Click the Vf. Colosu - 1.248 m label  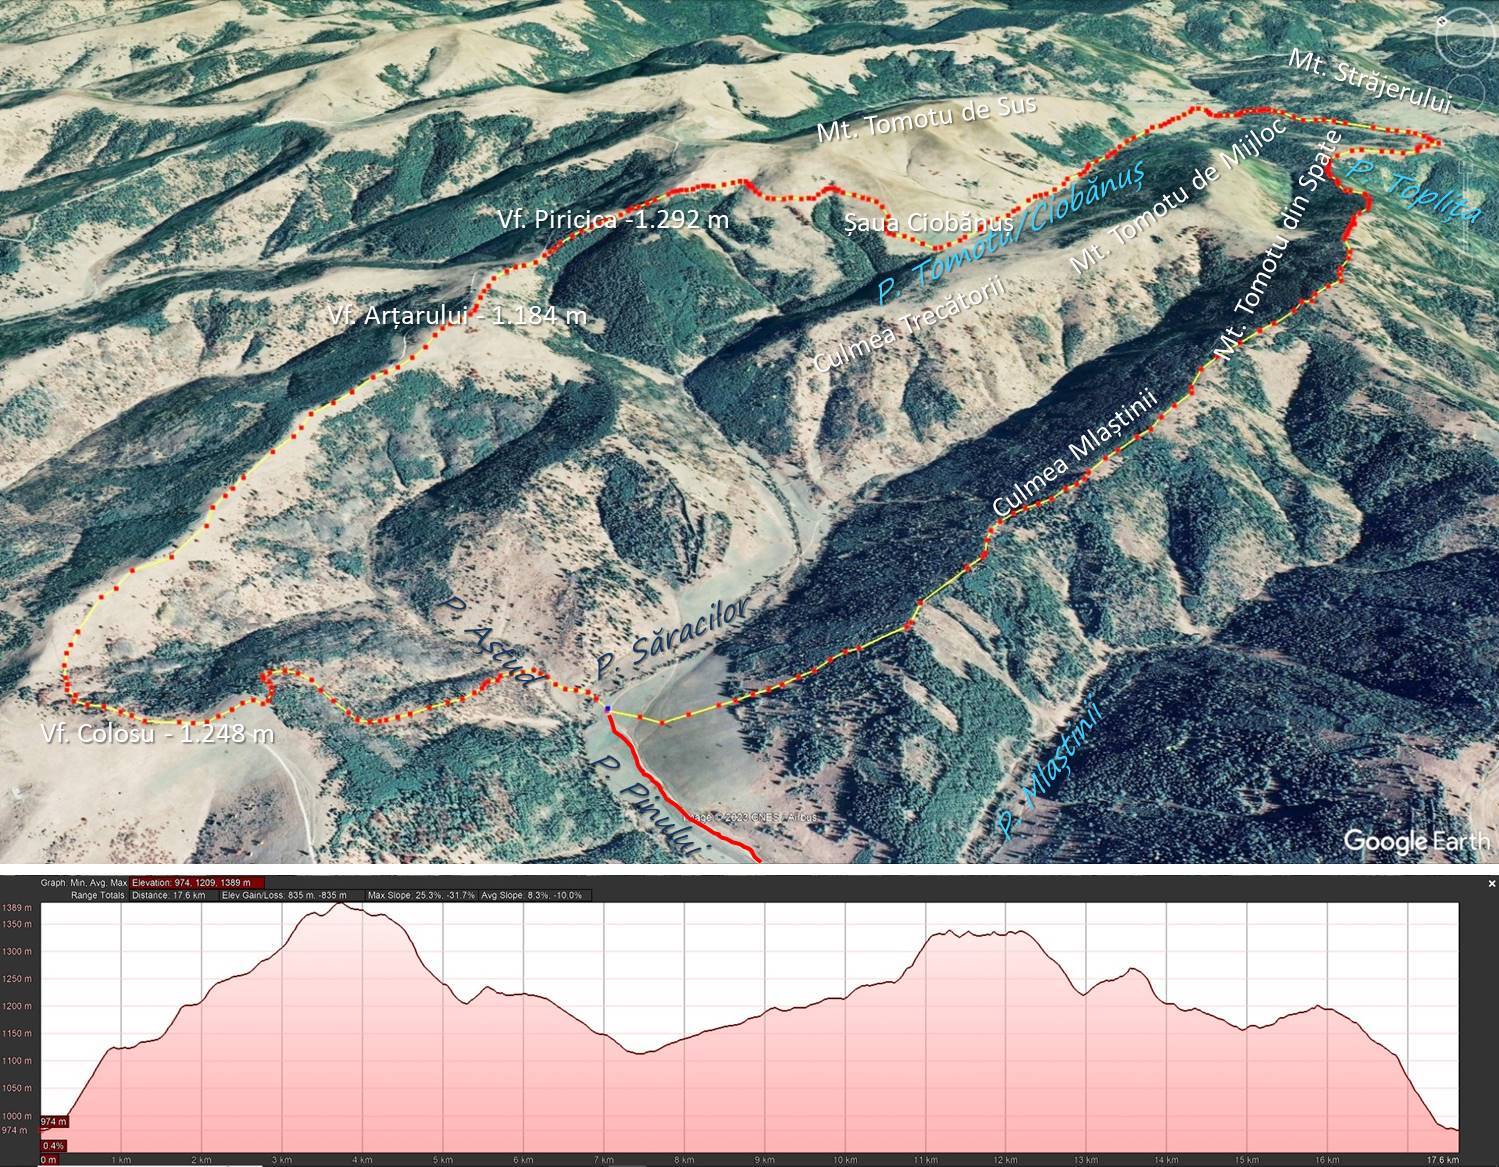click(157, 734)
